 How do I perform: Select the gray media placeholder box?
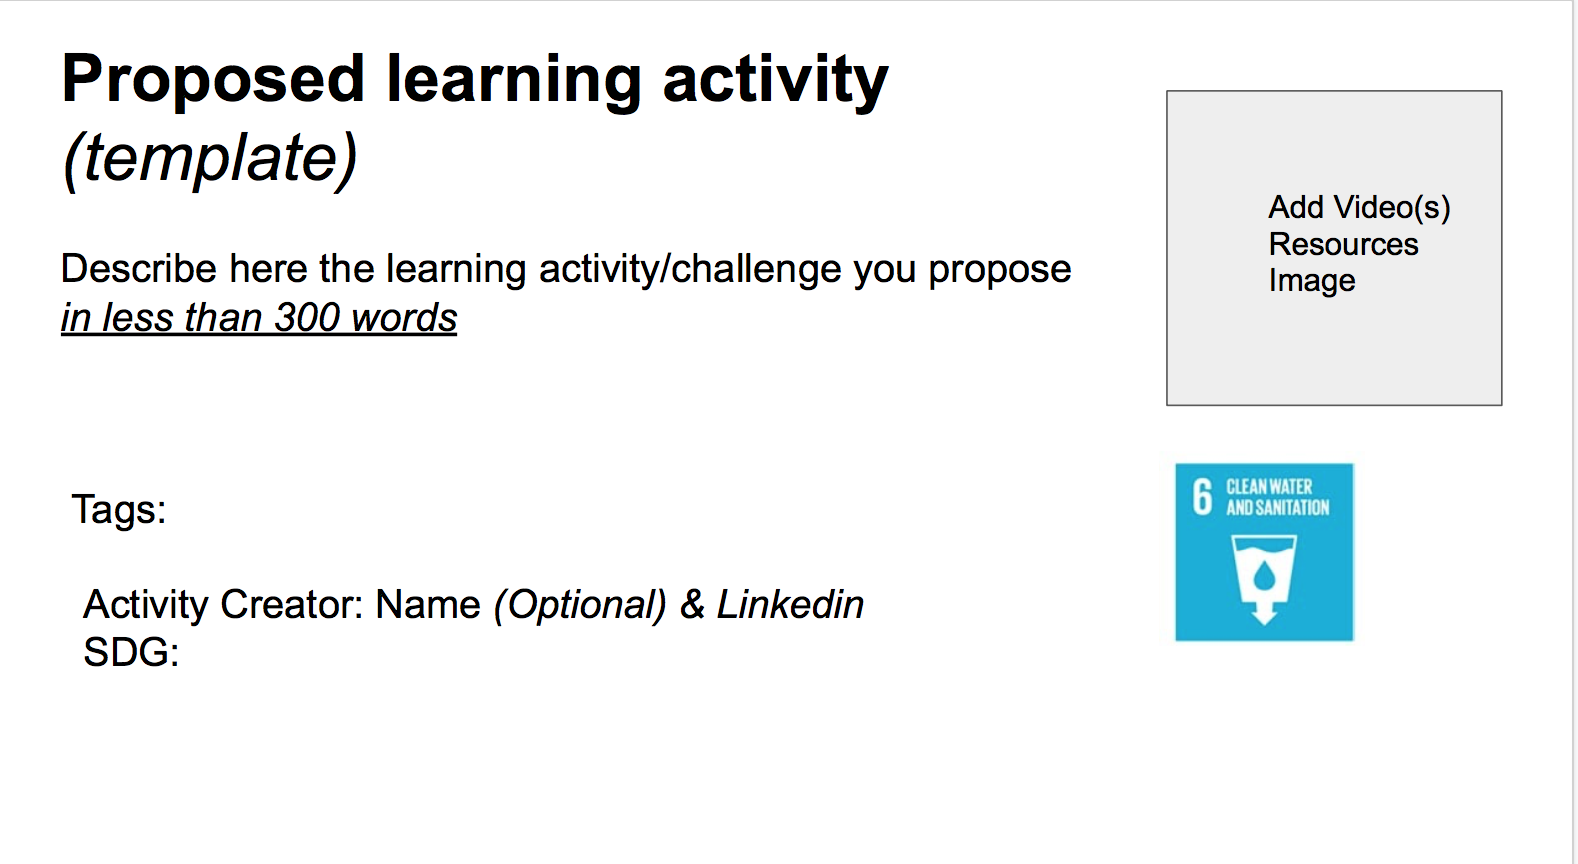click(x=1334, y=248)
